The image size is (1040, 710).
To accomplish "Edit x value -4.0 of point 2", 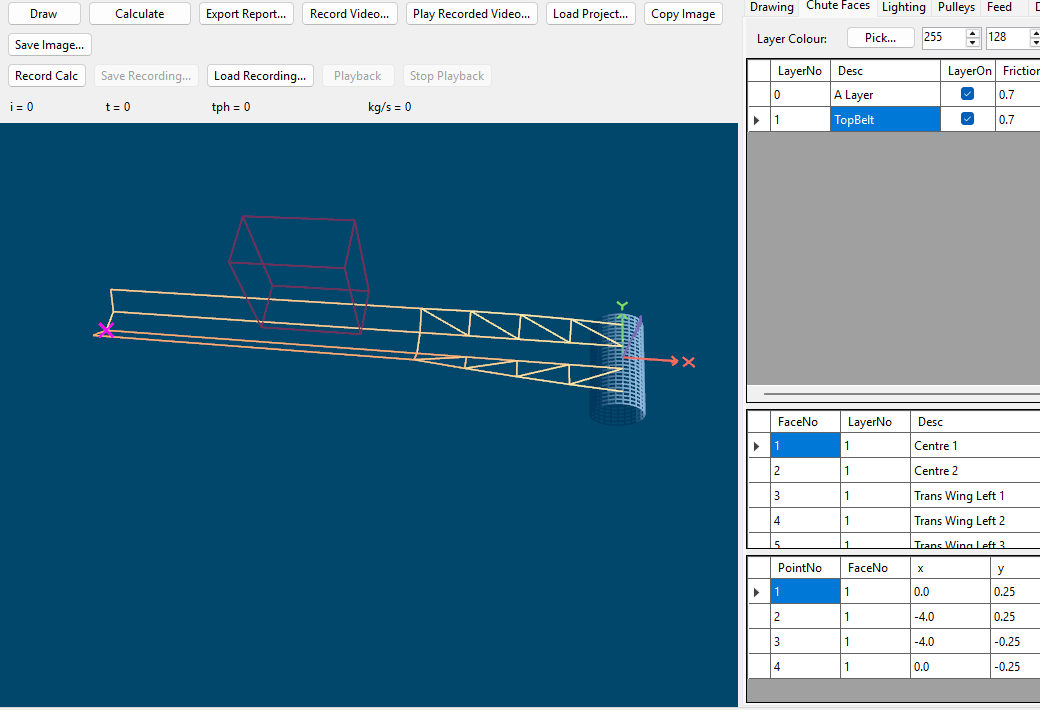I will click(950, 616).
